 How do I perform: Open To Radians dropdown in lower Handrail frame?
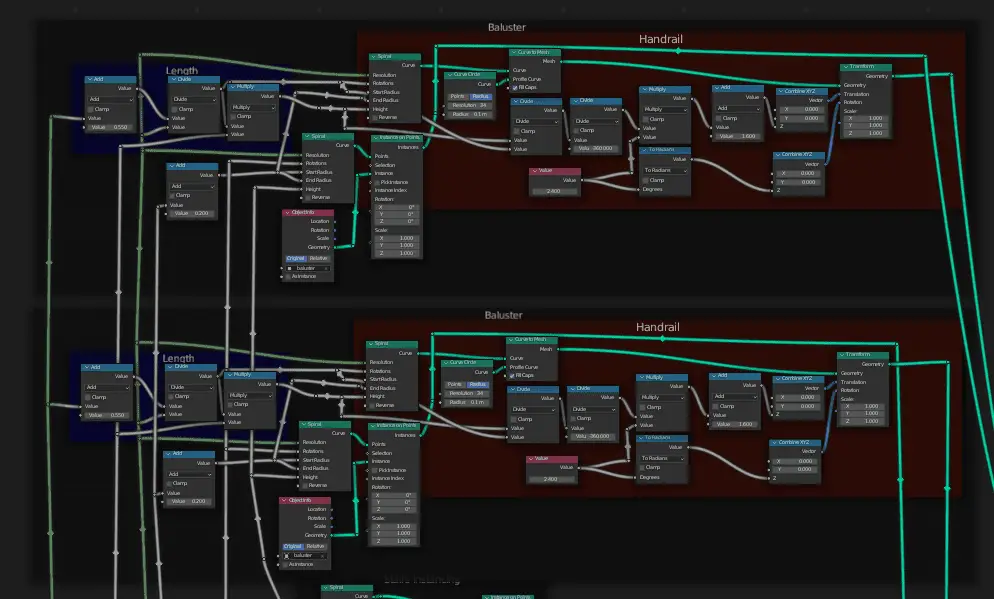point(662,458)
